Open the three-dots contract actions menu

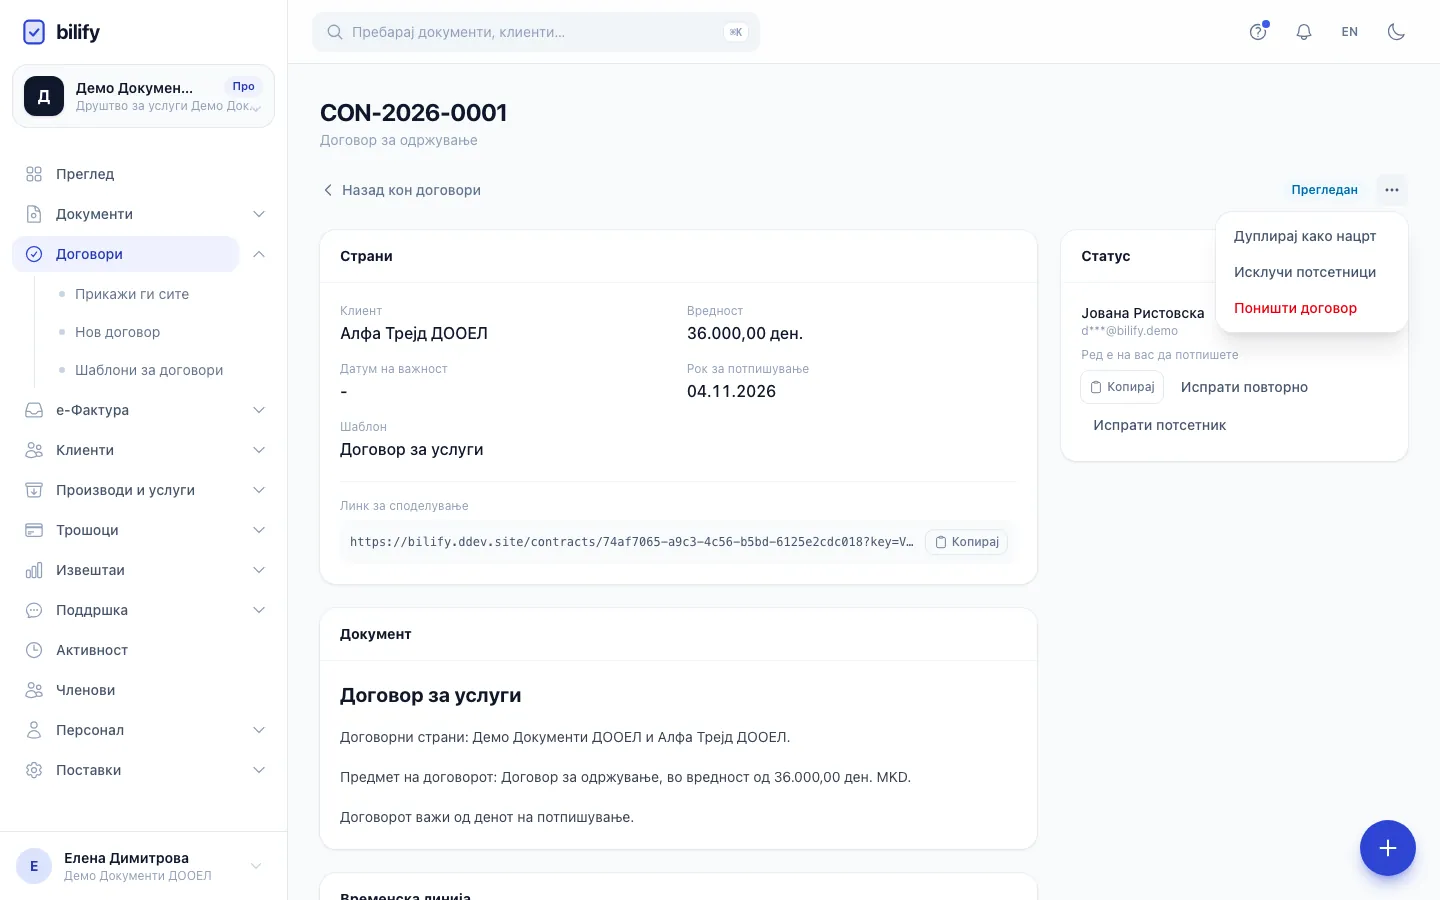point(1392,190)
